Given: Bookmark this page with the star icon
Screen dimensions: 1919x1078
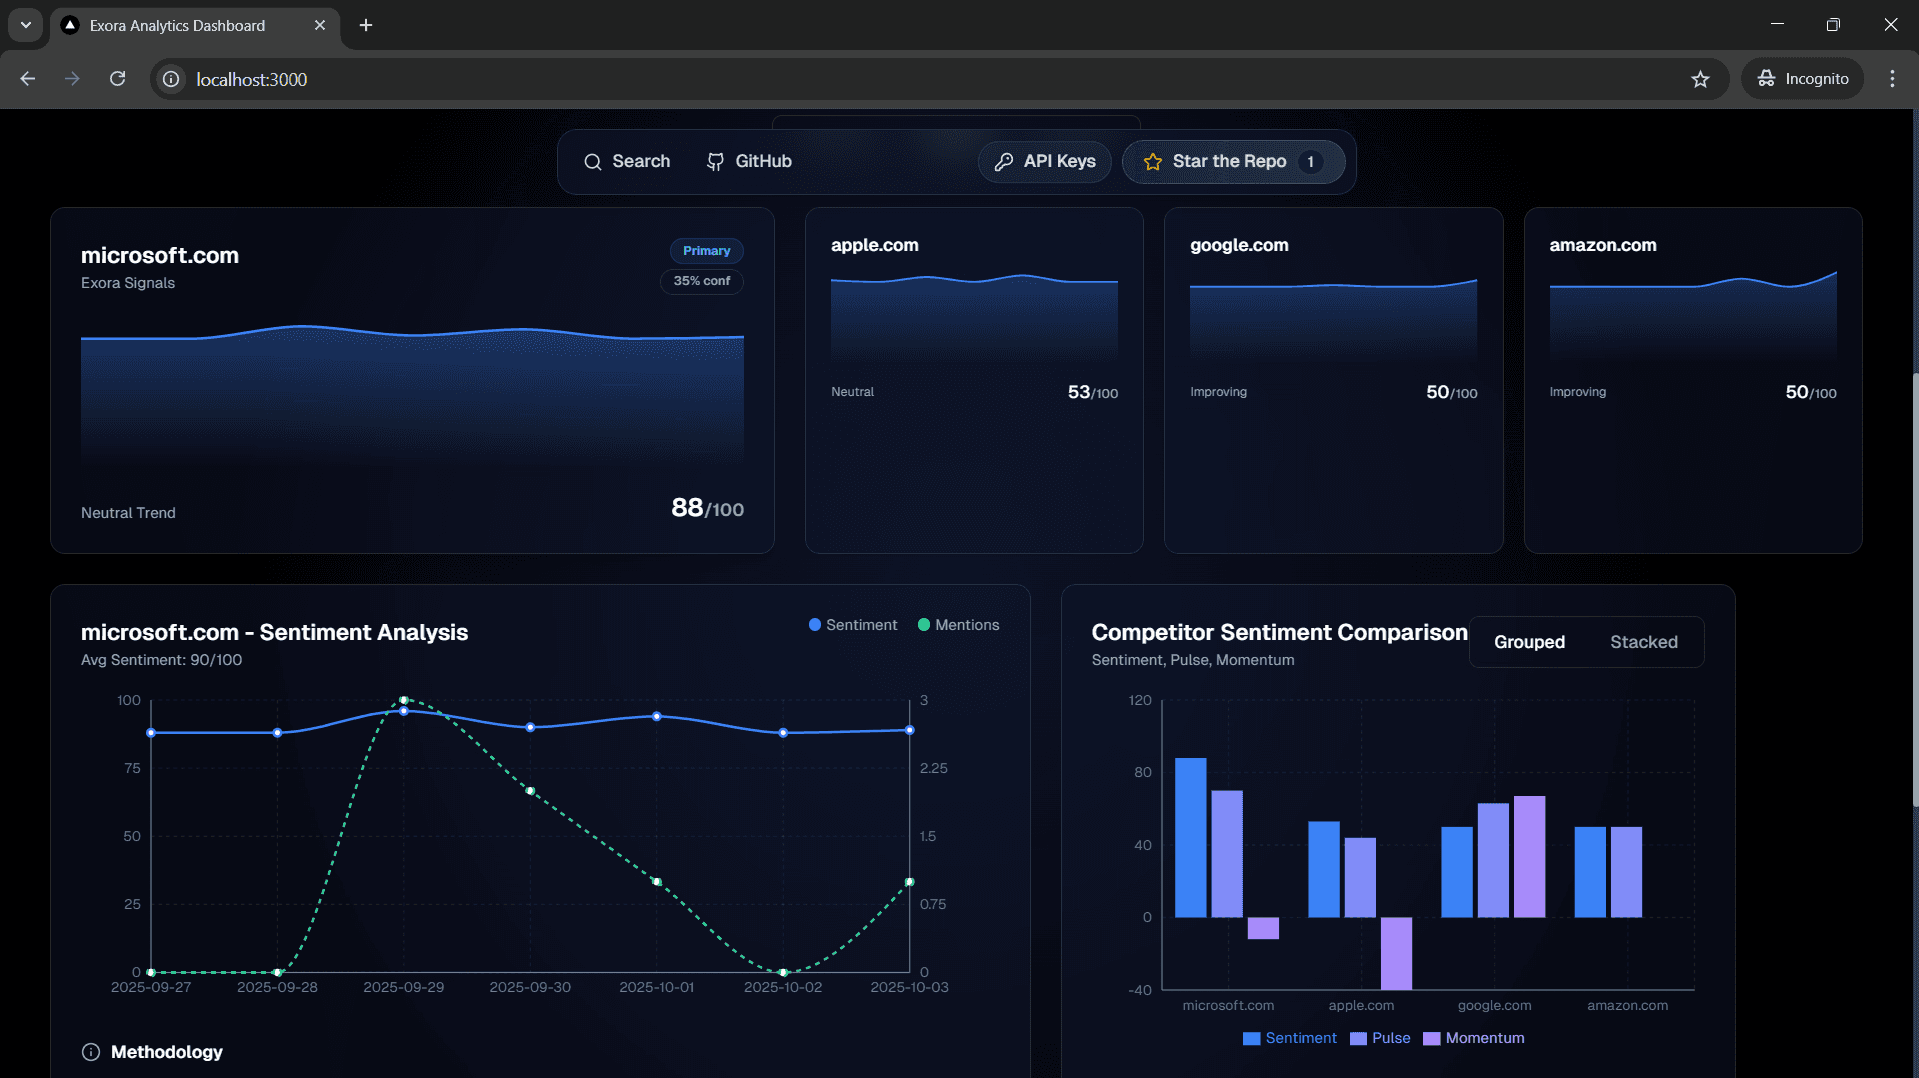Looking at the screenshot, I should click(1700, 79).
